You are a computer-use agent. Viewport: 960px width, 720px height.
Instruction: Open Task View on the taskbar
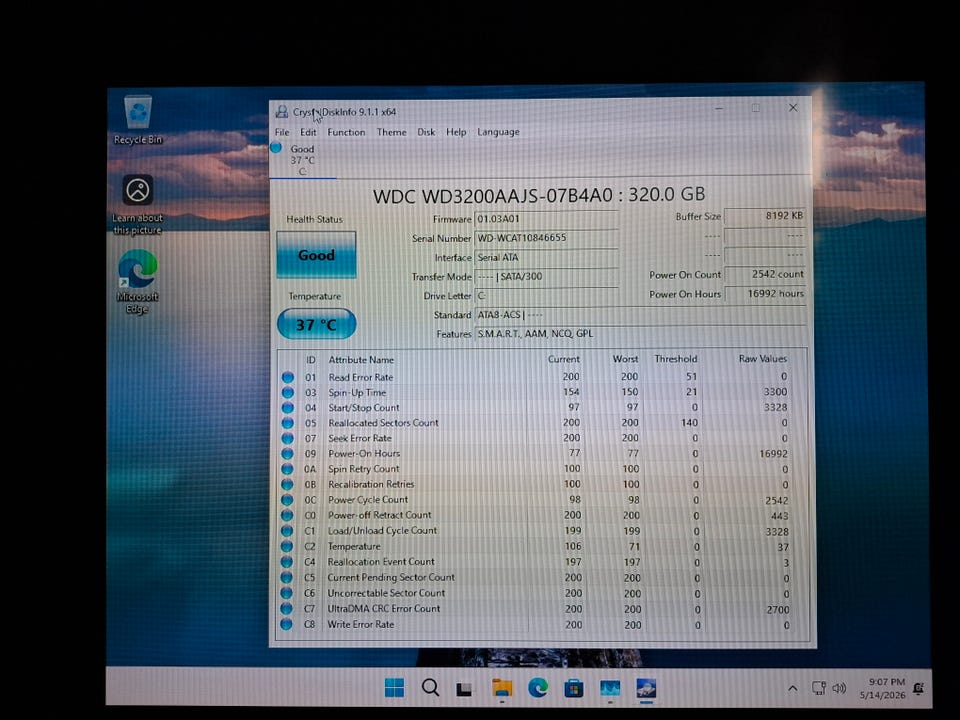click(x=465, y=689)
